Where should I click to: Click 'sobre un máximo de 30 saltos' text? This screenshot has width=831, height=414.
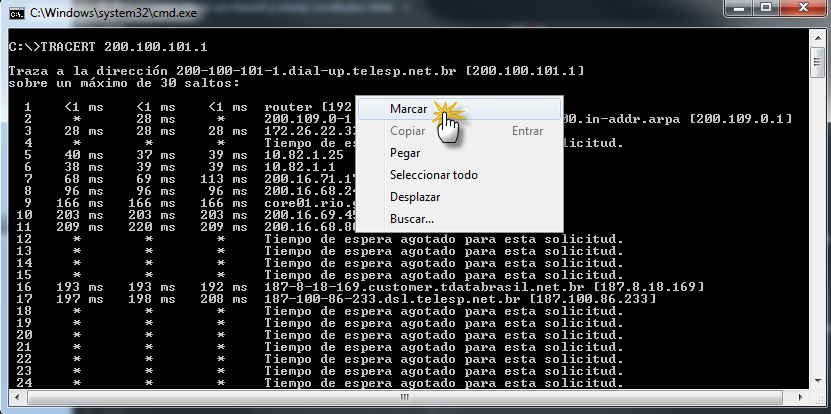(125, 83)
